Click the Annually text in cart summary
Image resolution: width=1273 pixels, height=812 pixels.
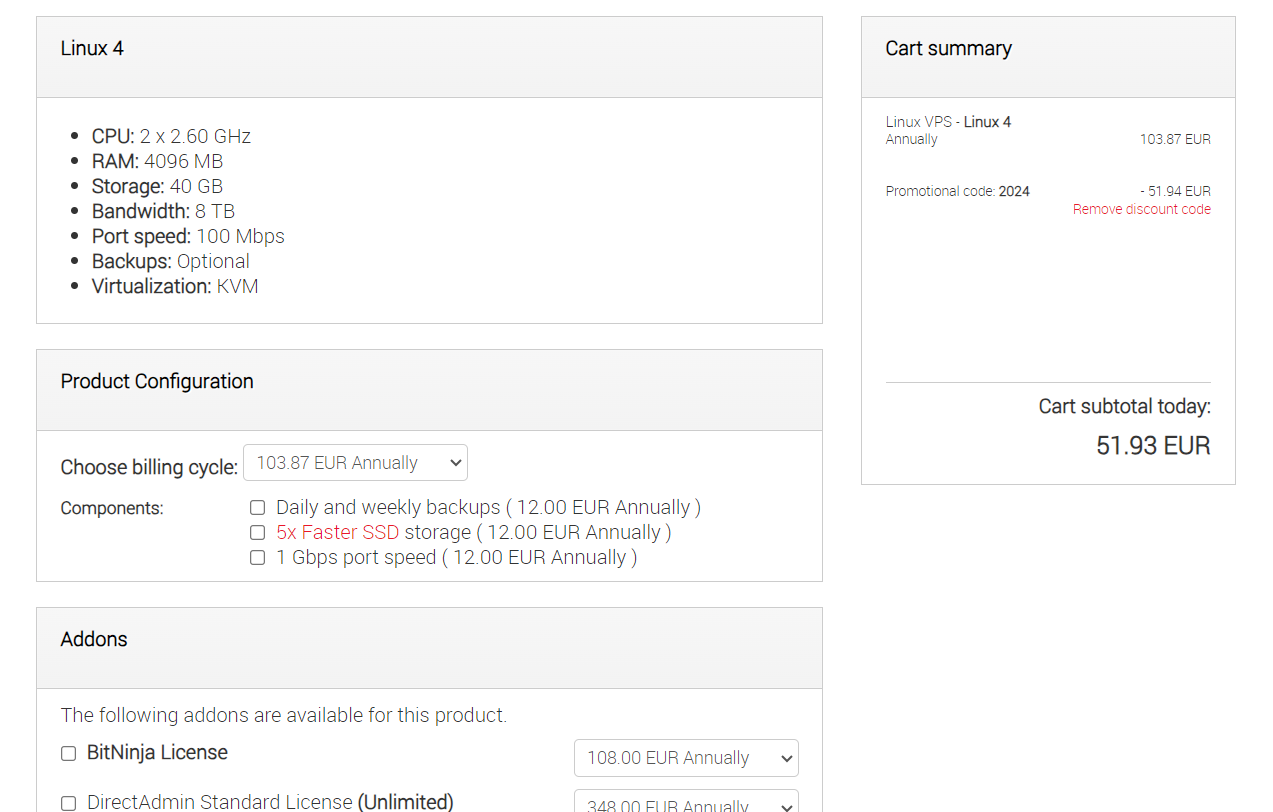911,139
